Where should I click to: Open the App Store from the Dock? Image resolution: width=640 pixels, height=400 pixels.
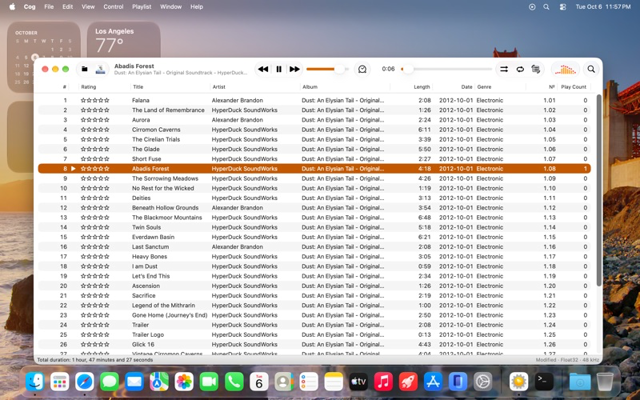click(433, 382)
